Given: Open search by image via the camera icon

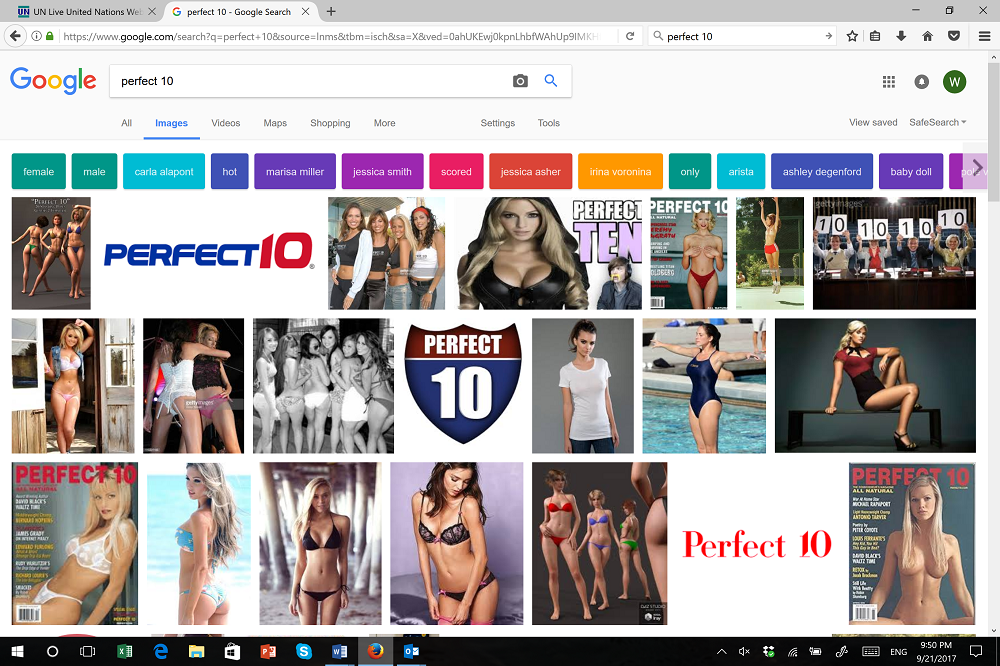Looking at the screenshot, I should (520, 81).
